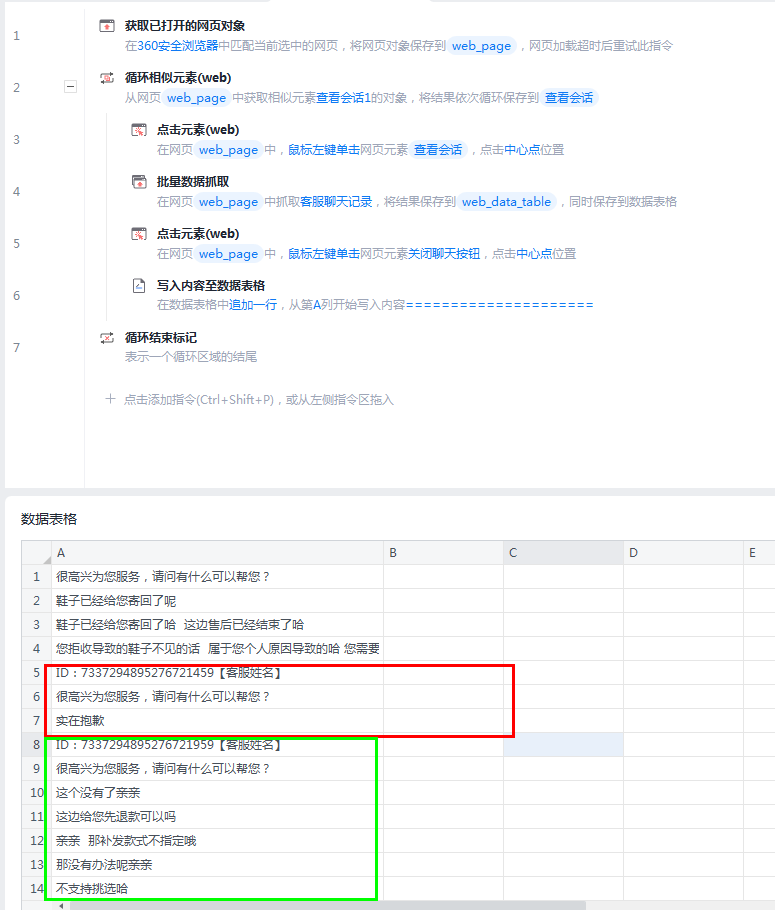
Task: Select step 4 title 批量数据抓取
Action: (x=193, y=182)
